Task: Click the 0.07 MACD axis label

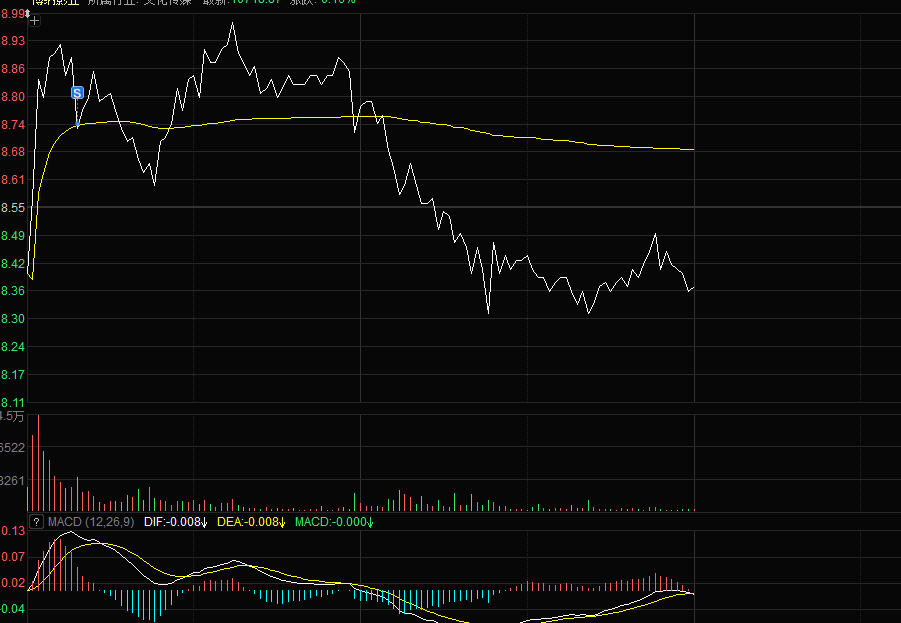Action: (x=13, y=556)
